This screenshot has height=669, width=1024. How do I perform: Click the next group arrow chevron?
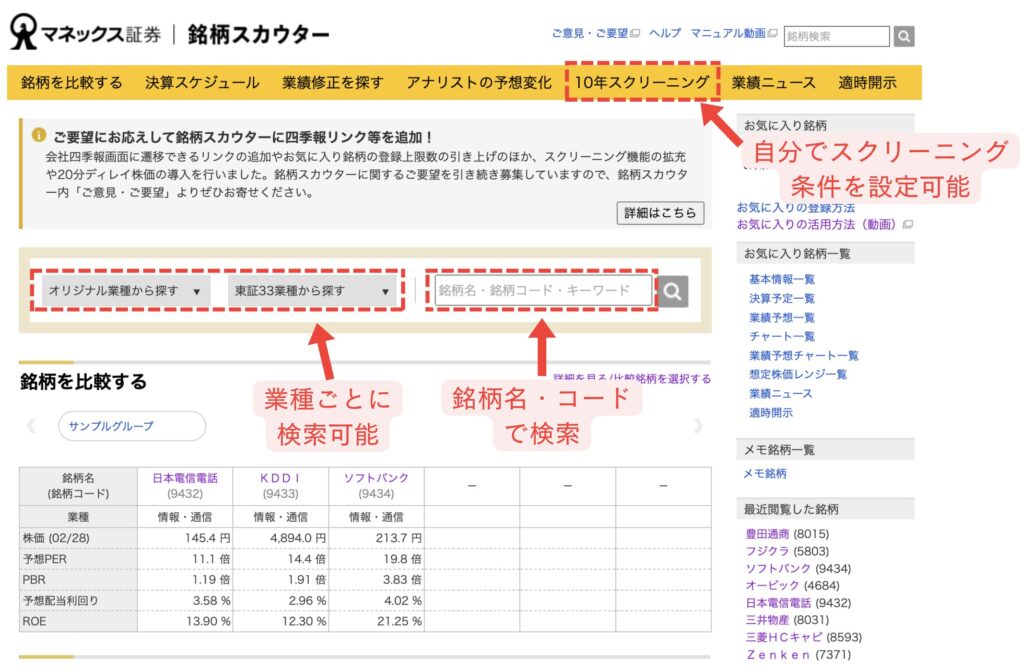698,426
